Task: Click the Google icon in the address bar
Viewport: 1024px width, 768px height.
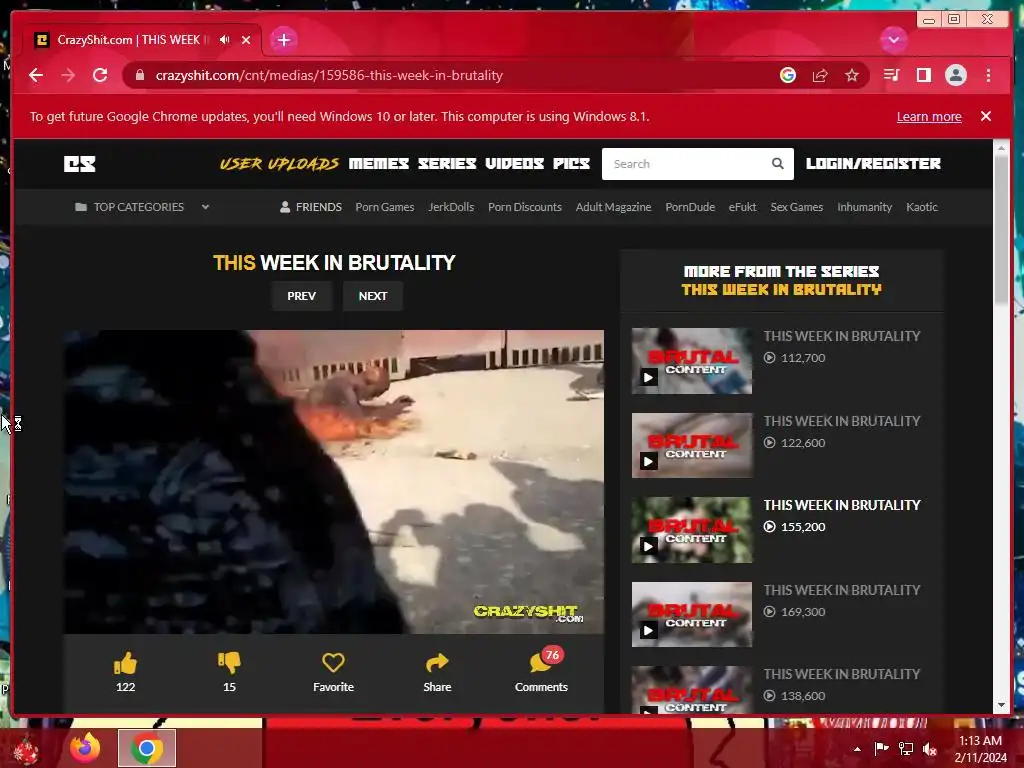Action: (788, 75)
